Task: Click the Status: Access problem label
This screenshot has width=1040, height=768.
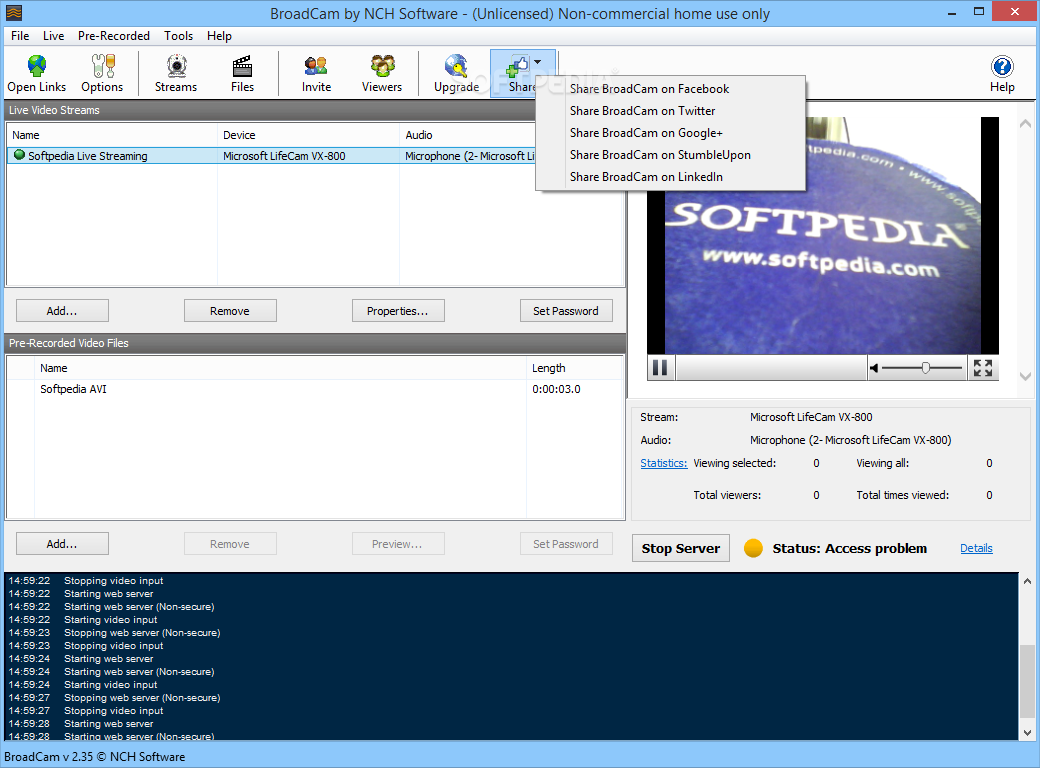Action: (x=850, y=548)
